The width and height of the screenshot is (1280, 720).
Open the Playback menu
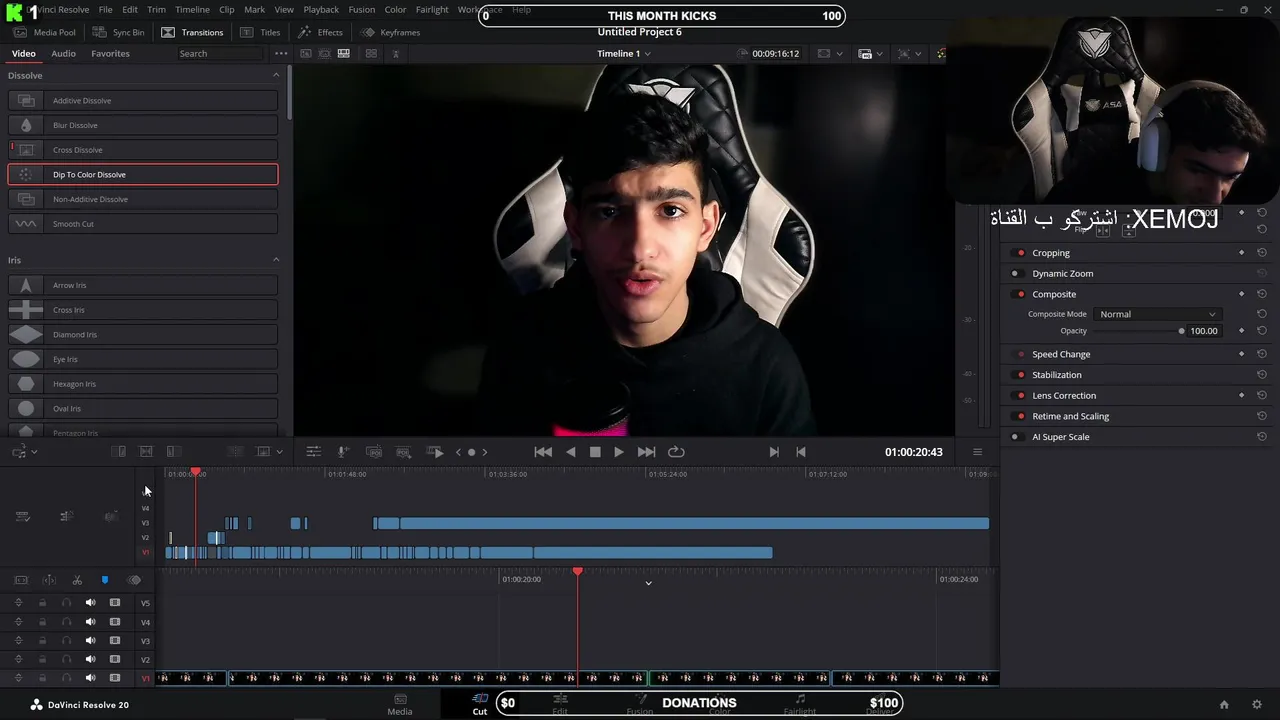(321, 10)
